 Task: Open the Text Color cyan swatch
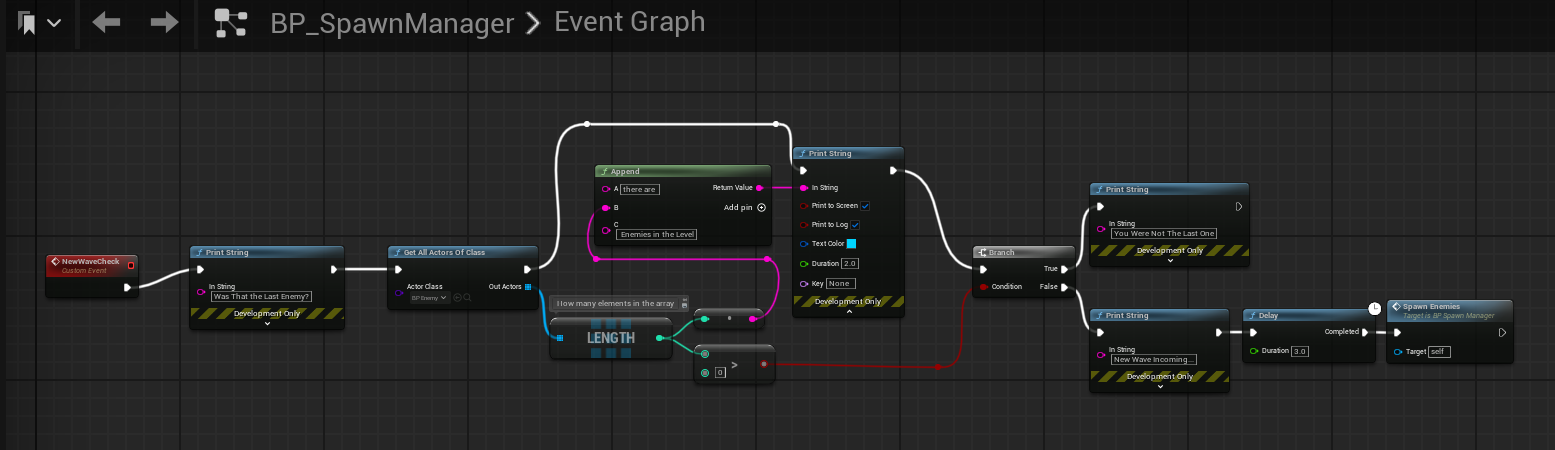[852, 244]
